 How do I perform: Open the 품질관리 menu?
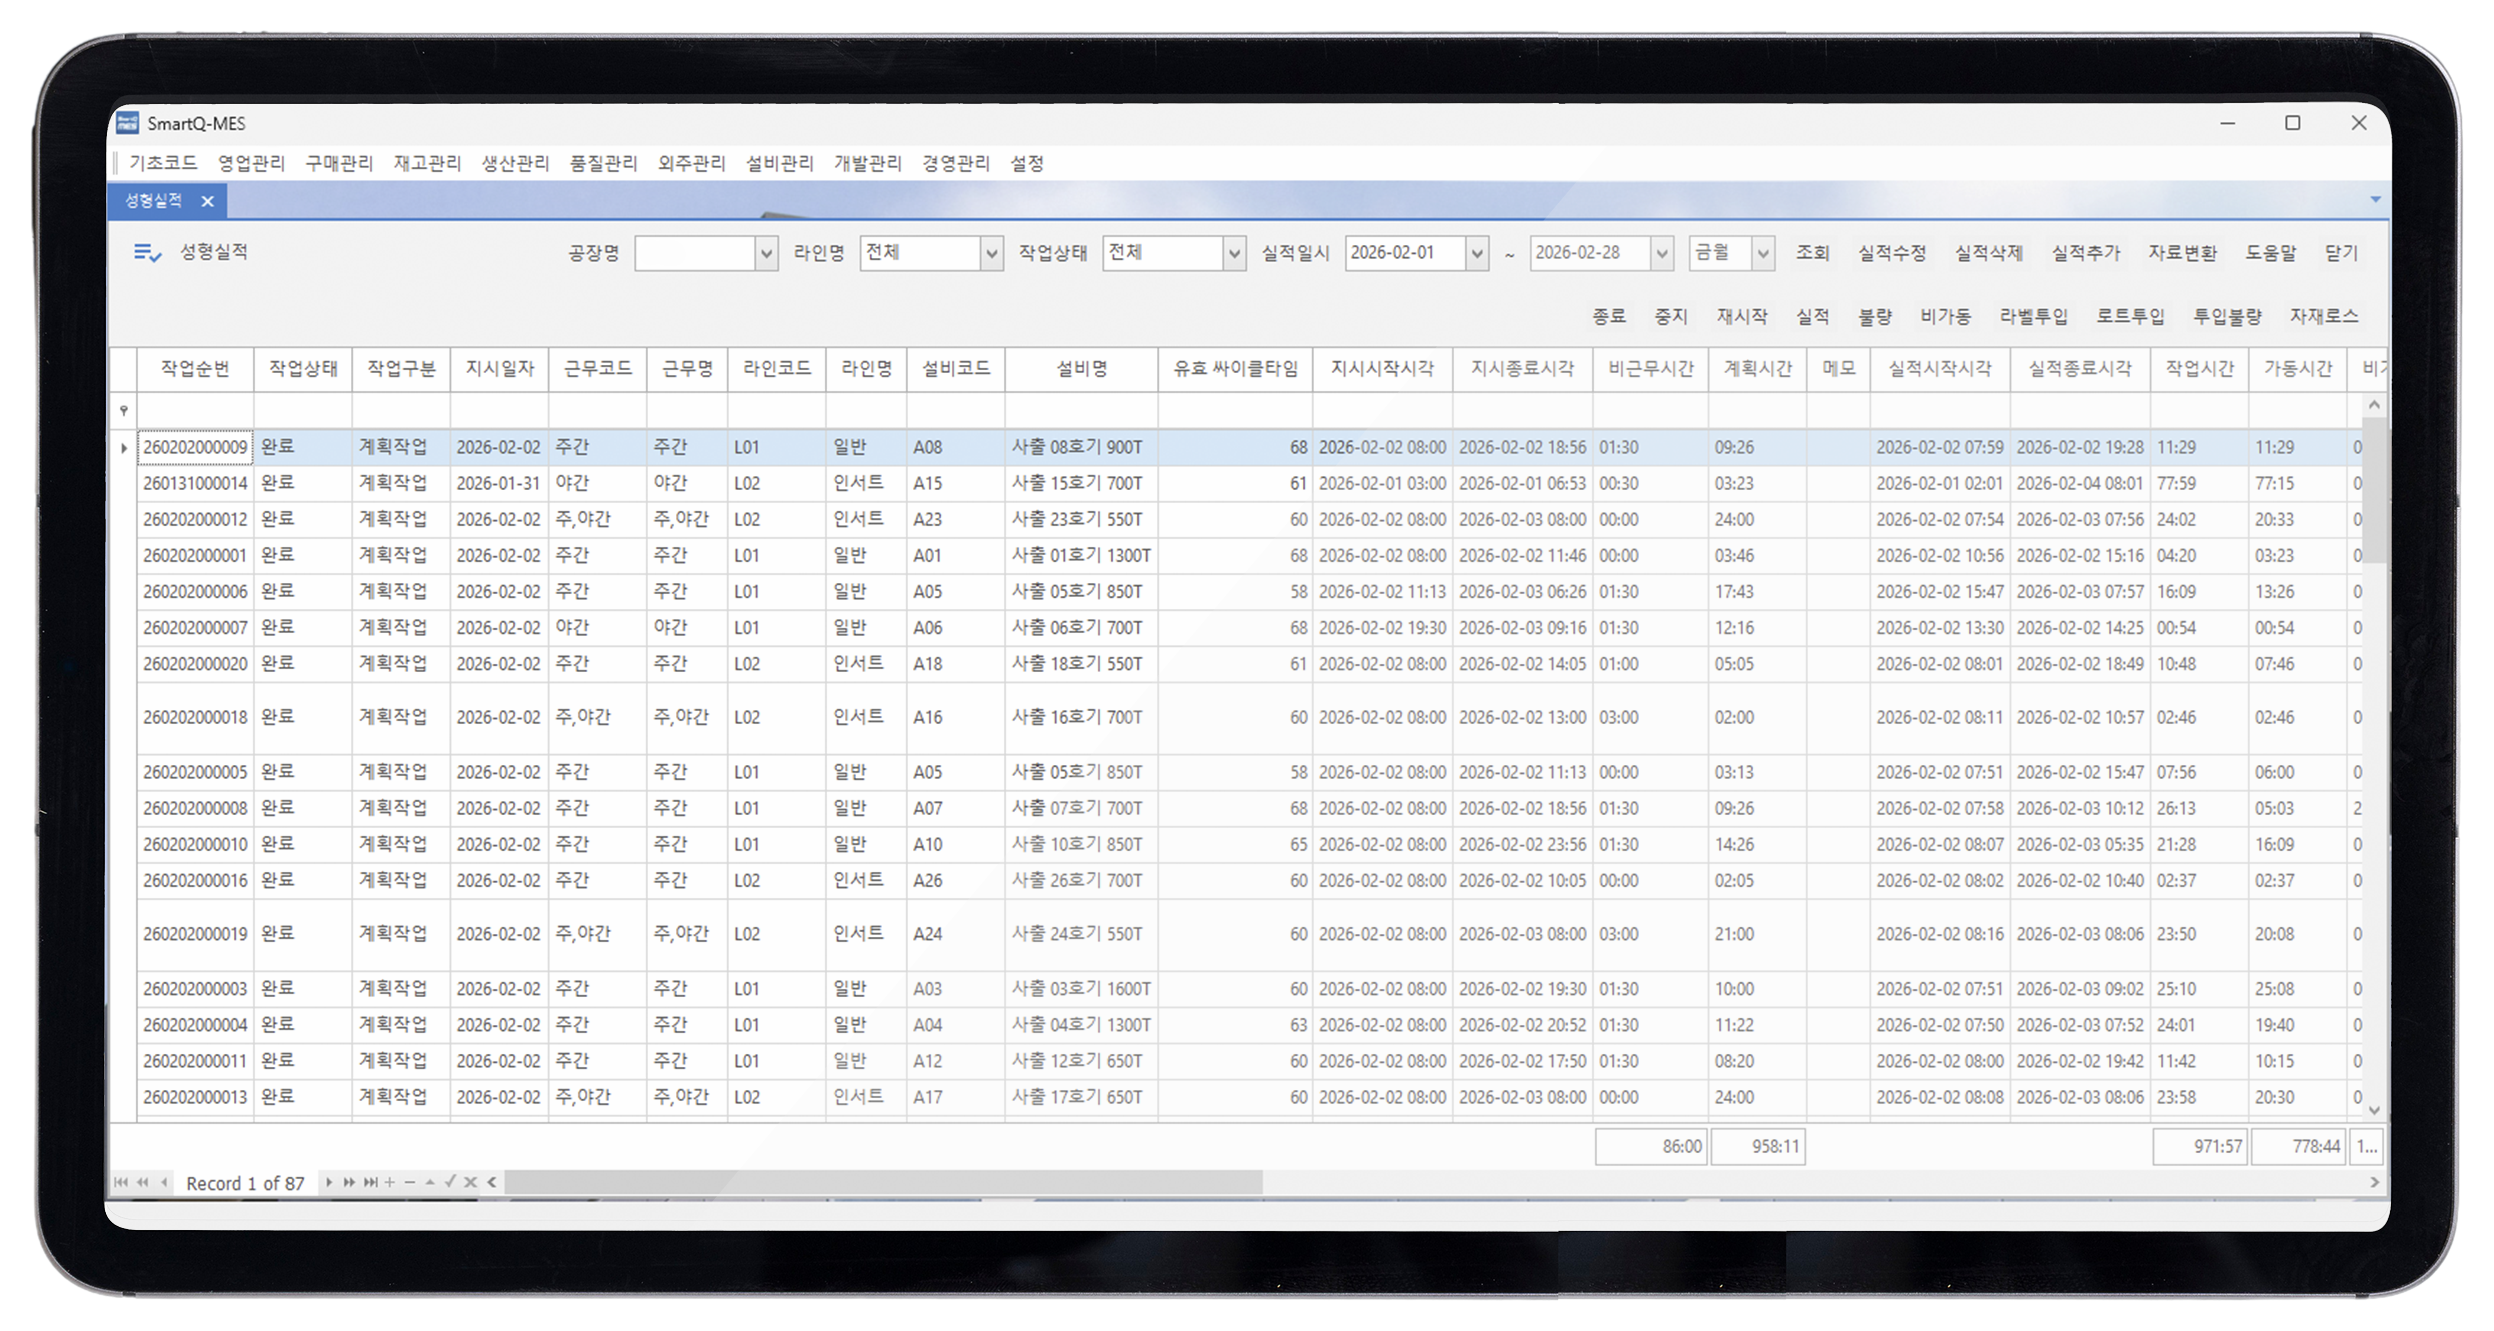click(603, 163)
